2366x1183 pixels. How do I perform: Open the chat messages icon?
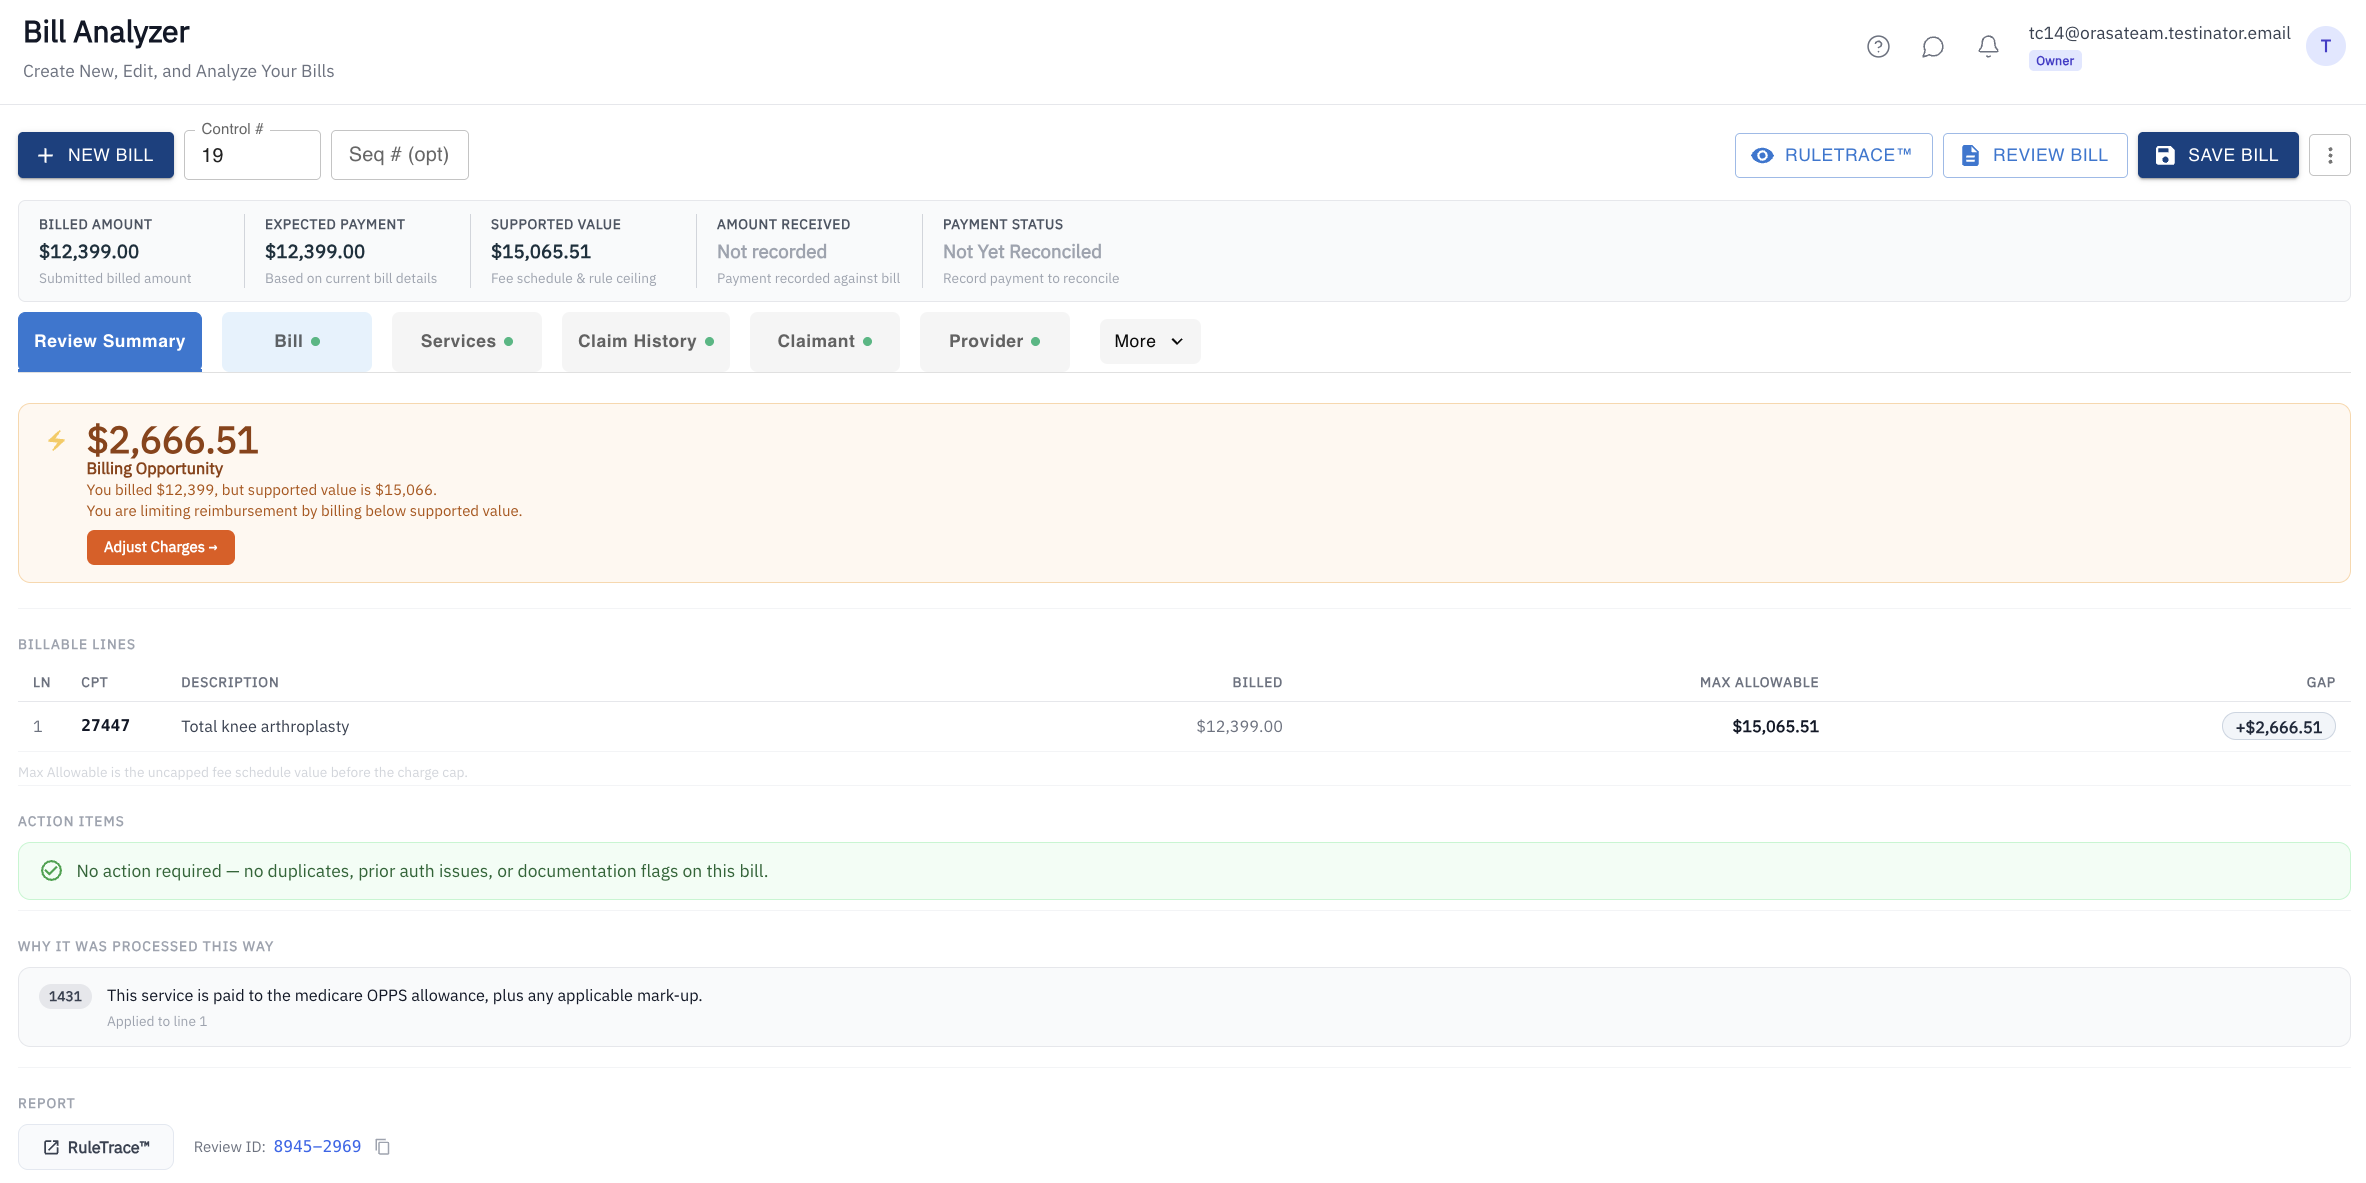point(1933,46)
